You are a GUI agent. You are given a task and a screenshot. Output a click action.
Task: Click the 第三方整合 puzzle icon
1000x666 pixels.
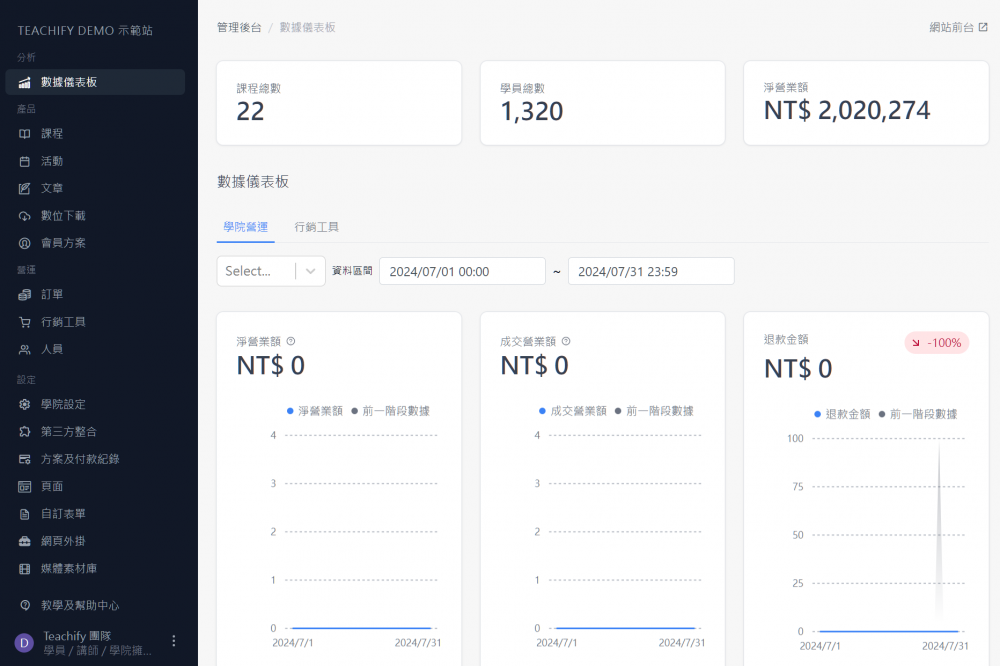point(25,432)
